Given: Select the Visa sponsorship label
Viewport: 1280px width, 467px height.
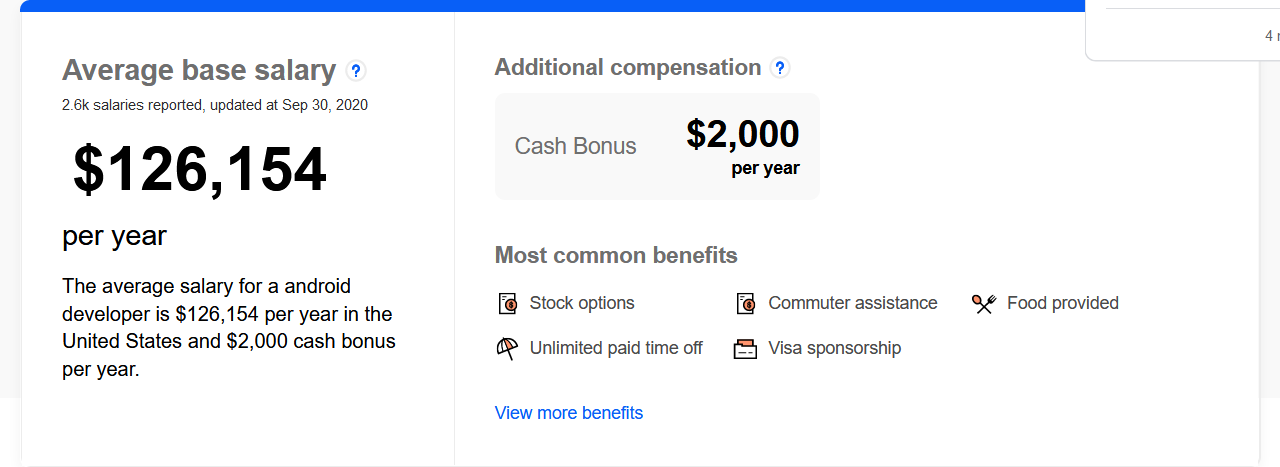Looking at the screenshot, I should [x=835, y=348].
